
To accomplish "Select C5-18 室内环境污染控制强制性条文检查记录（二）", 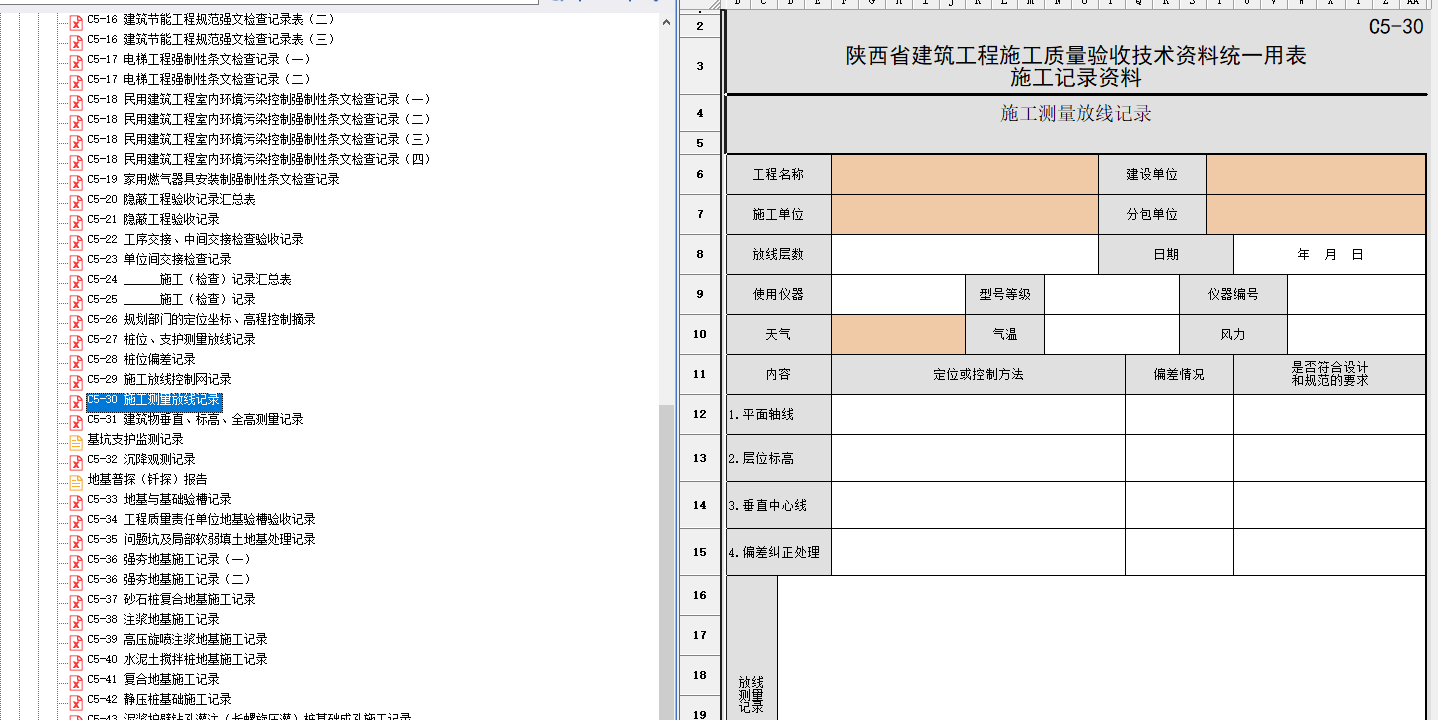I will (259, 119).
